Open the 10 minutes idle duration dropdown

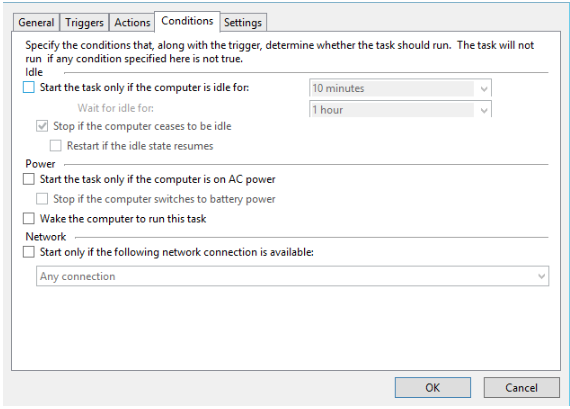click(400, 88)
